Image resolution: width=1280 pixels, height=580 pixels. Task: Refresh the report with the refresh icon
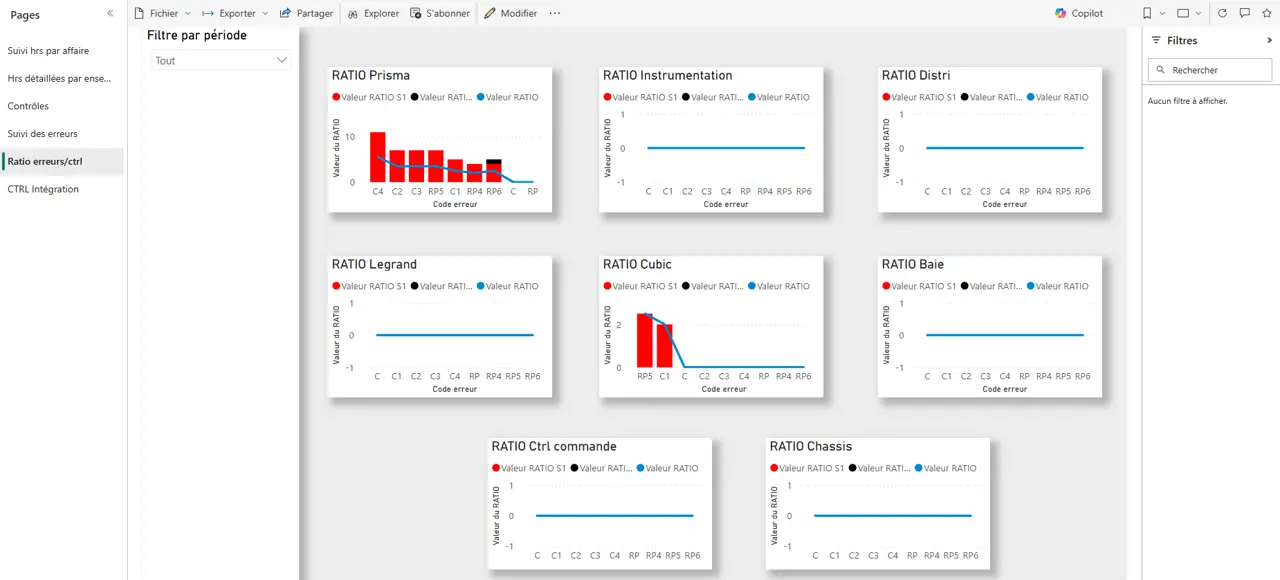click(x=1222, y=13)
